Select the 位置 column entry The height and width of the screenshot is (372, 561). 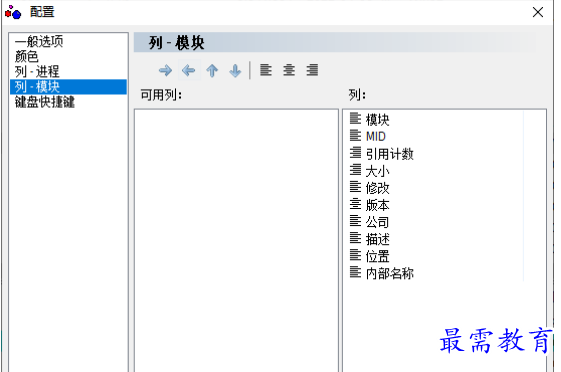coord(377,256)
